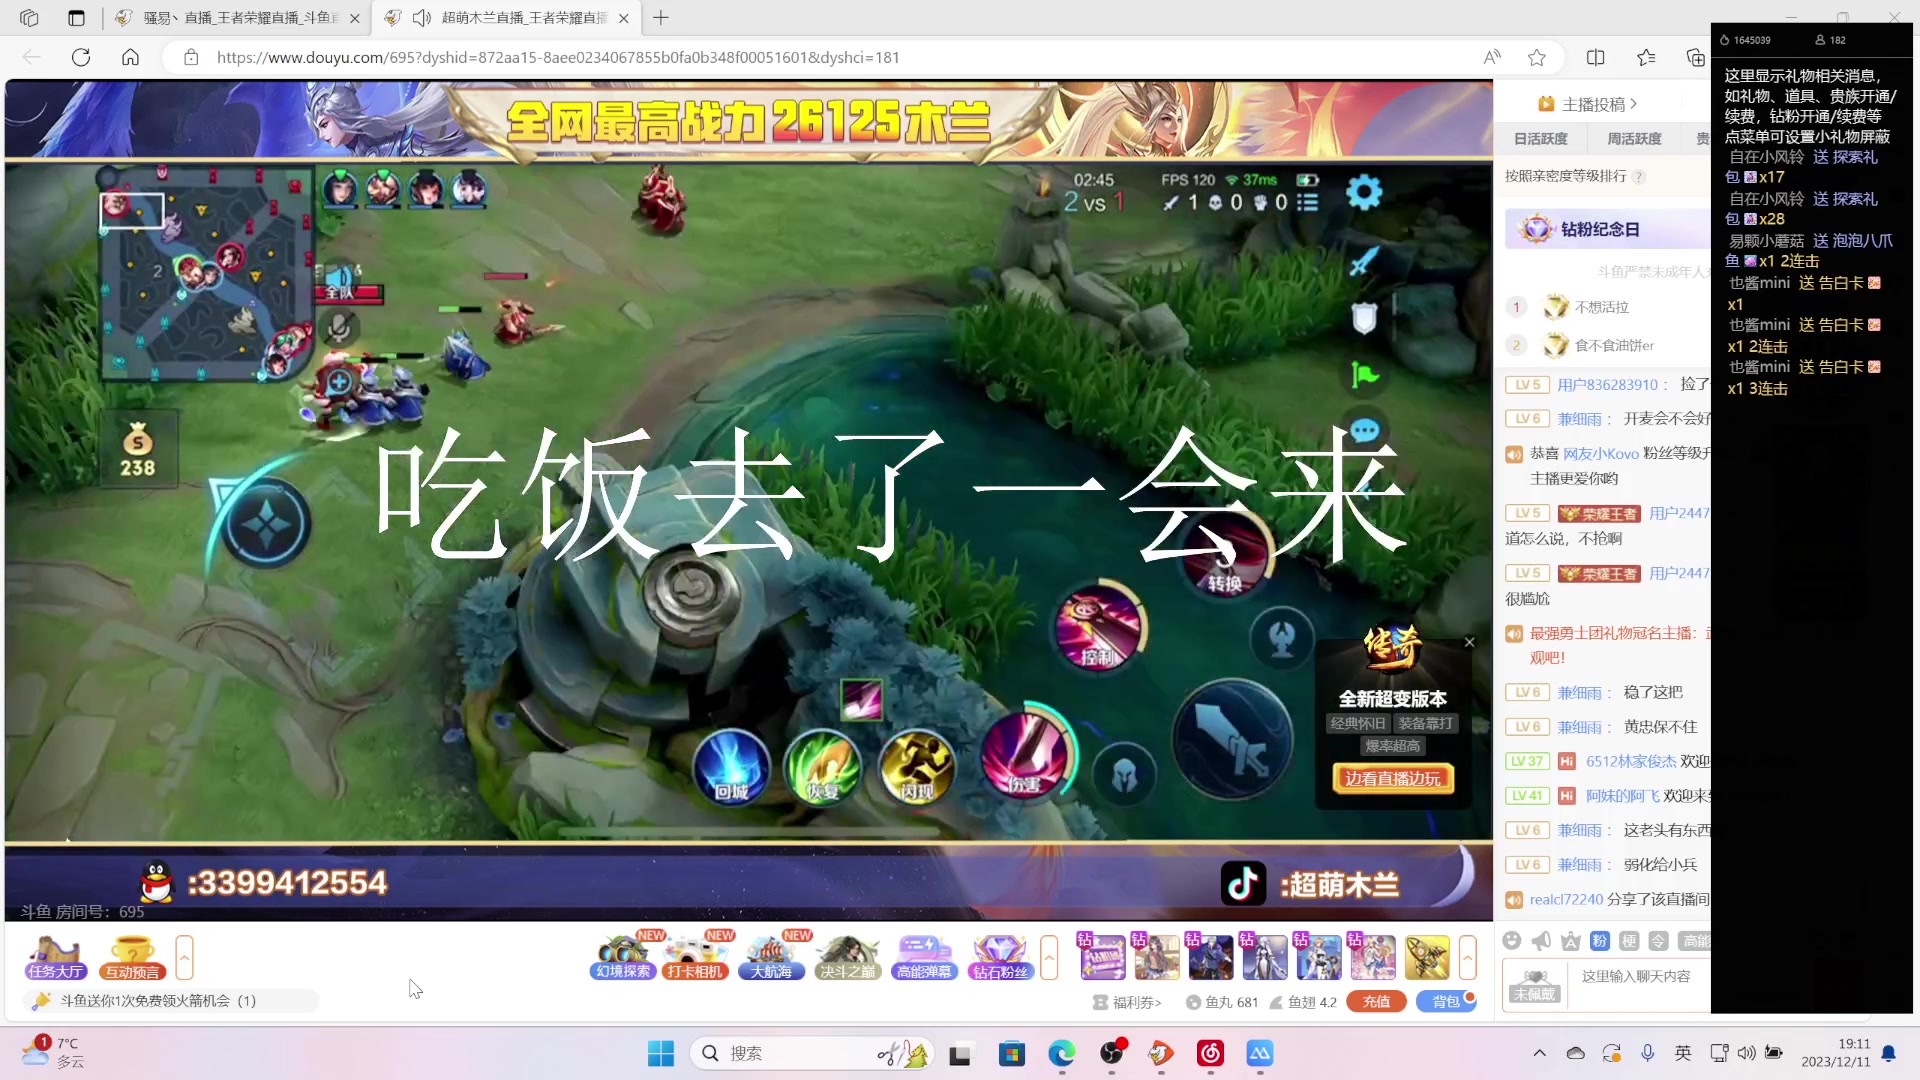Open the browser split screen icon
This screenshot has width=1920, height=1080.
(1595, 57)
